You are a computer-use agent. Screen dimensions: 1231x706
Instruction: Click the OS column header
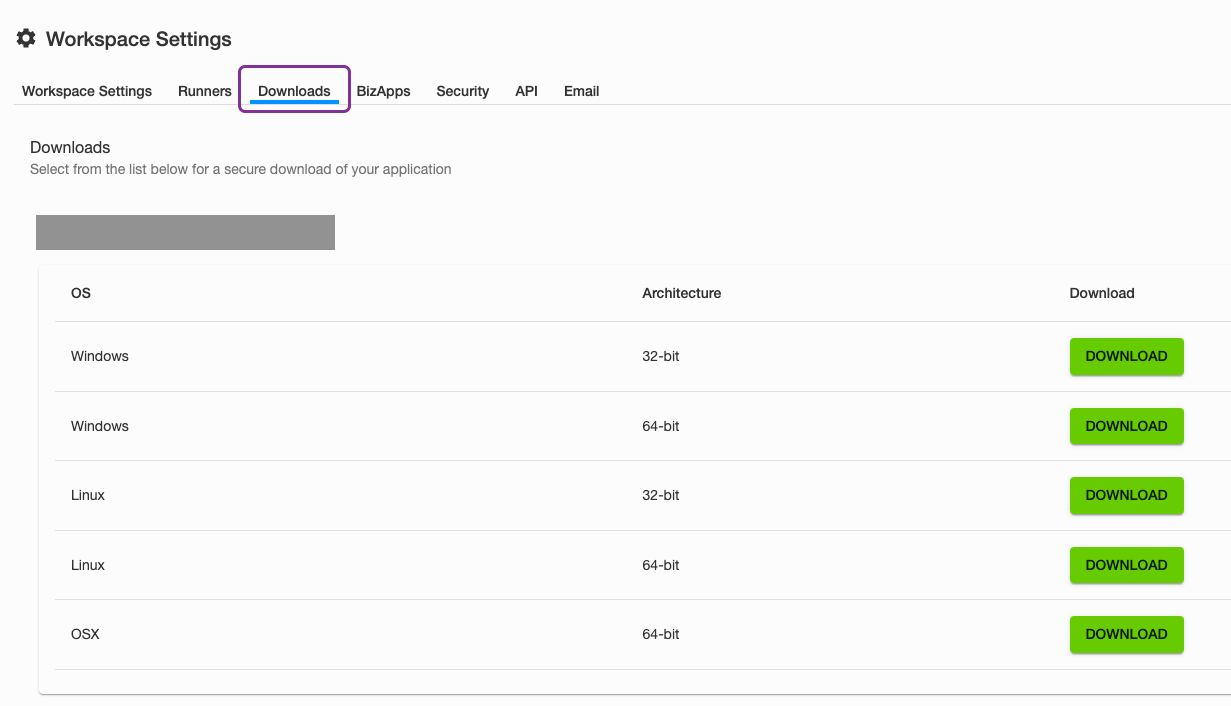pos(81,293)
